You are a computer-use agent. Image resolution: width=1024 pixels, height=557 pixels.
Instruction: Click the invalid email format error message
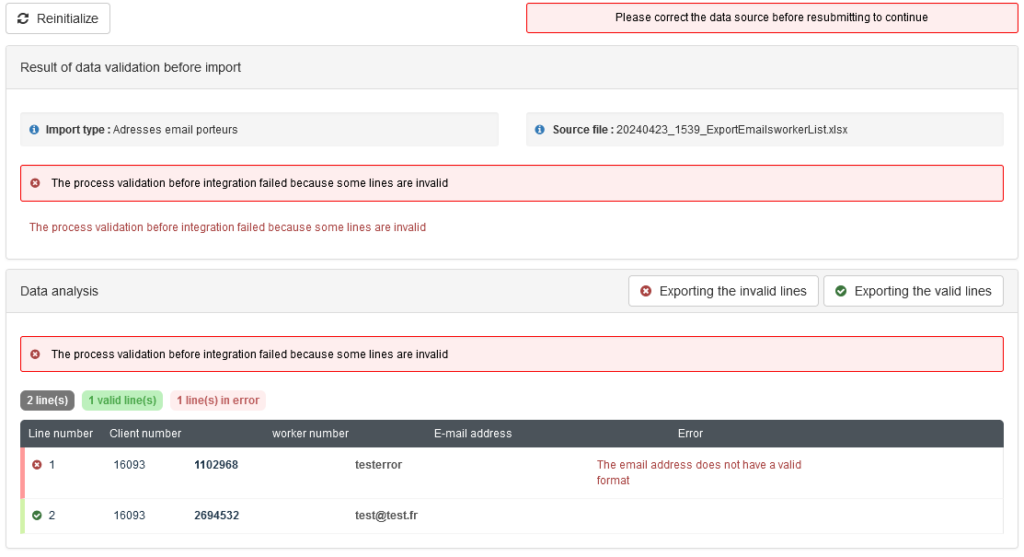(699, 473)
